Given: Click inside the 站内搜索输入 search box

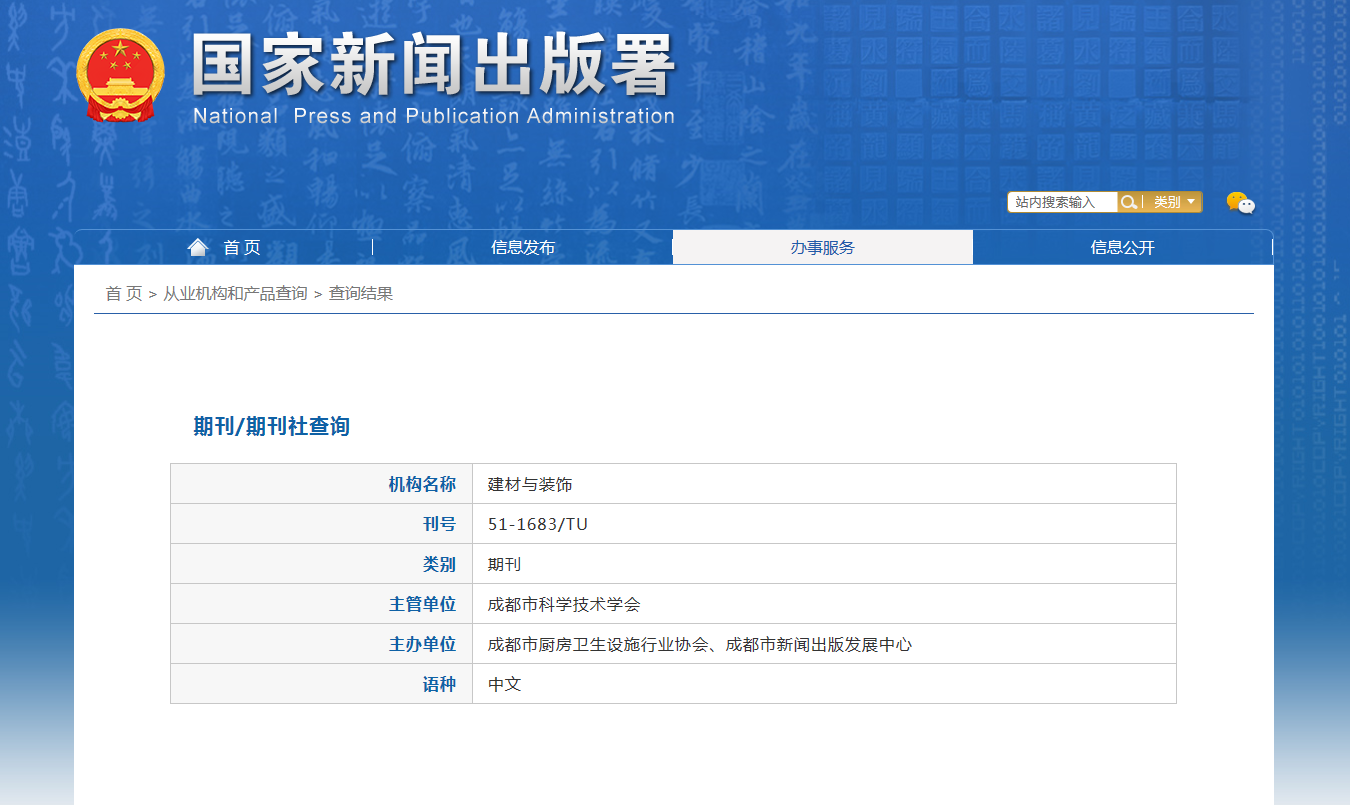Looking at the screenshot, I should click(1060, 202).
